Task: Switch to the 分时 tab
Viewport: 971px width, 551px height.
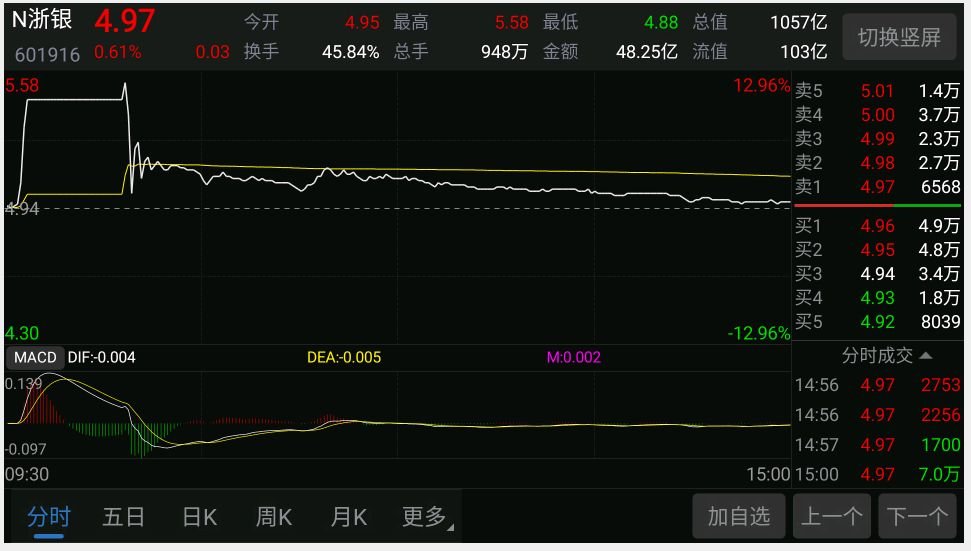Action: click(48, 516)
